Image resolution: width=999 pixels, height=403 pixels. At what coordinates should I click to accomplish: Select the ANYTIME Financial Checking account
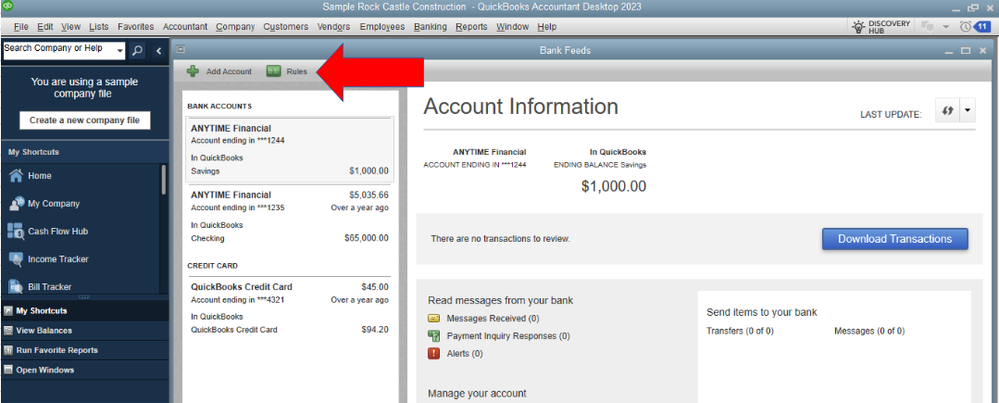289,216
